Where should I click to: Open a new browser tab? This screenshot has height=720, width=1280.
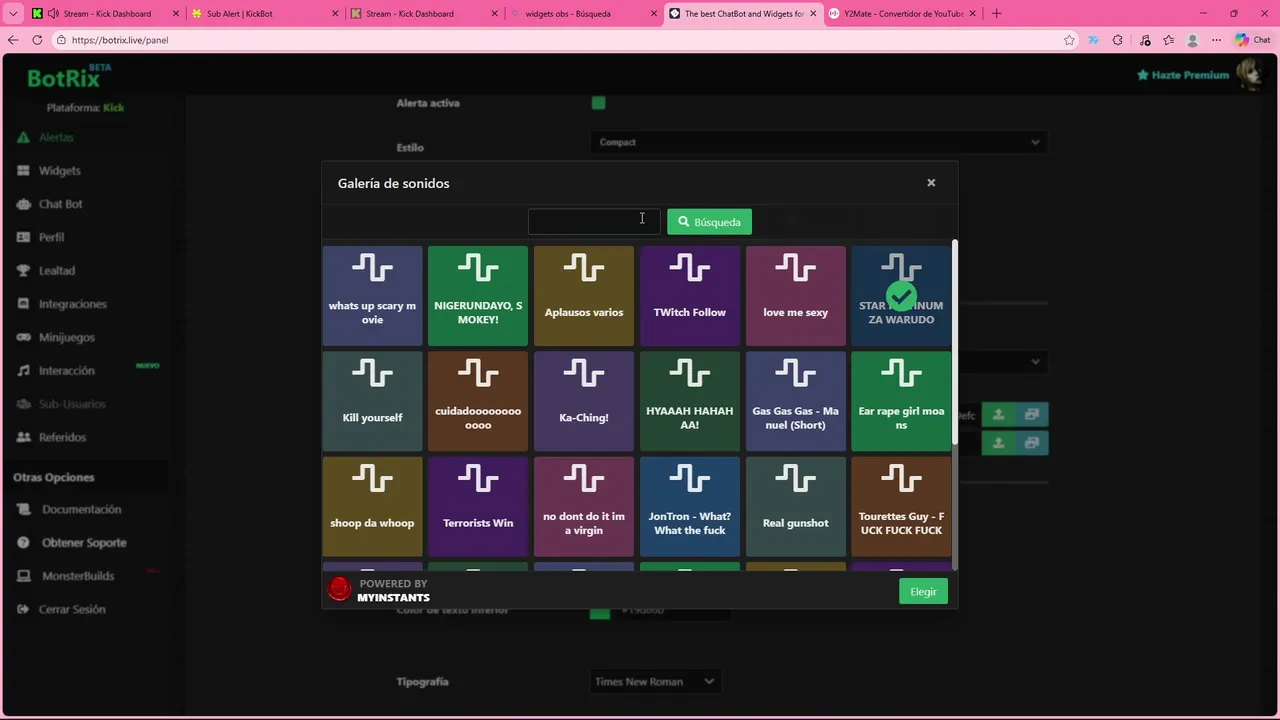996,14
